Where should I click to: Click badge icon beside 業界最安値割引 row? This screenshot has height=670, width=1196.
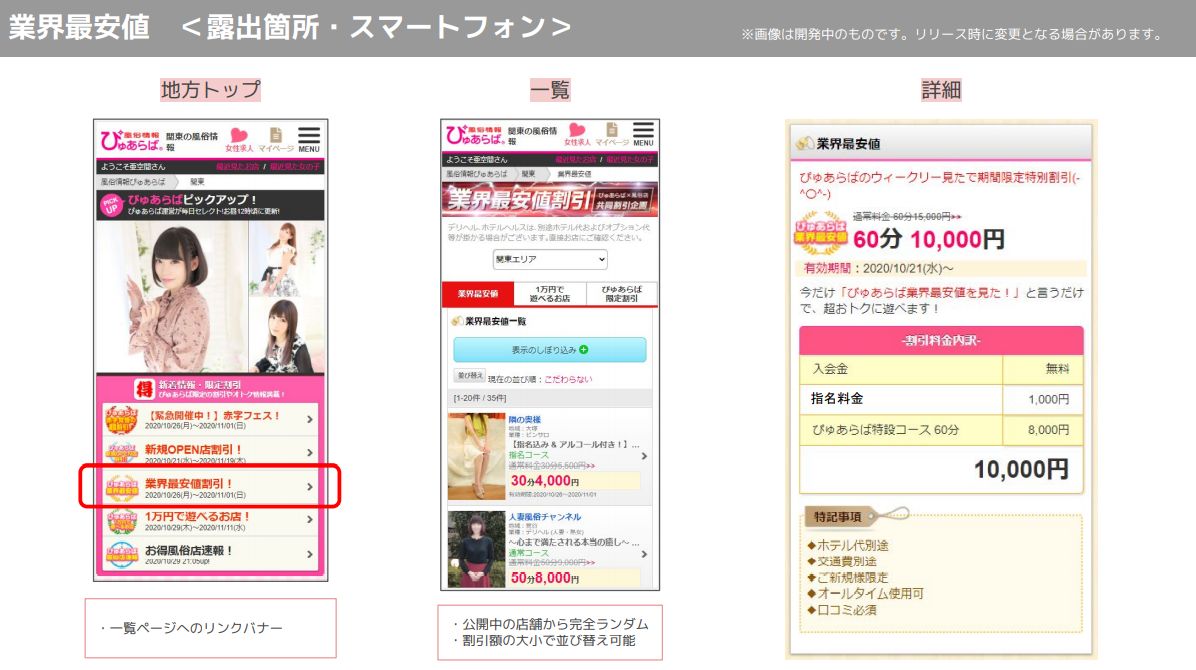point(121,486)
